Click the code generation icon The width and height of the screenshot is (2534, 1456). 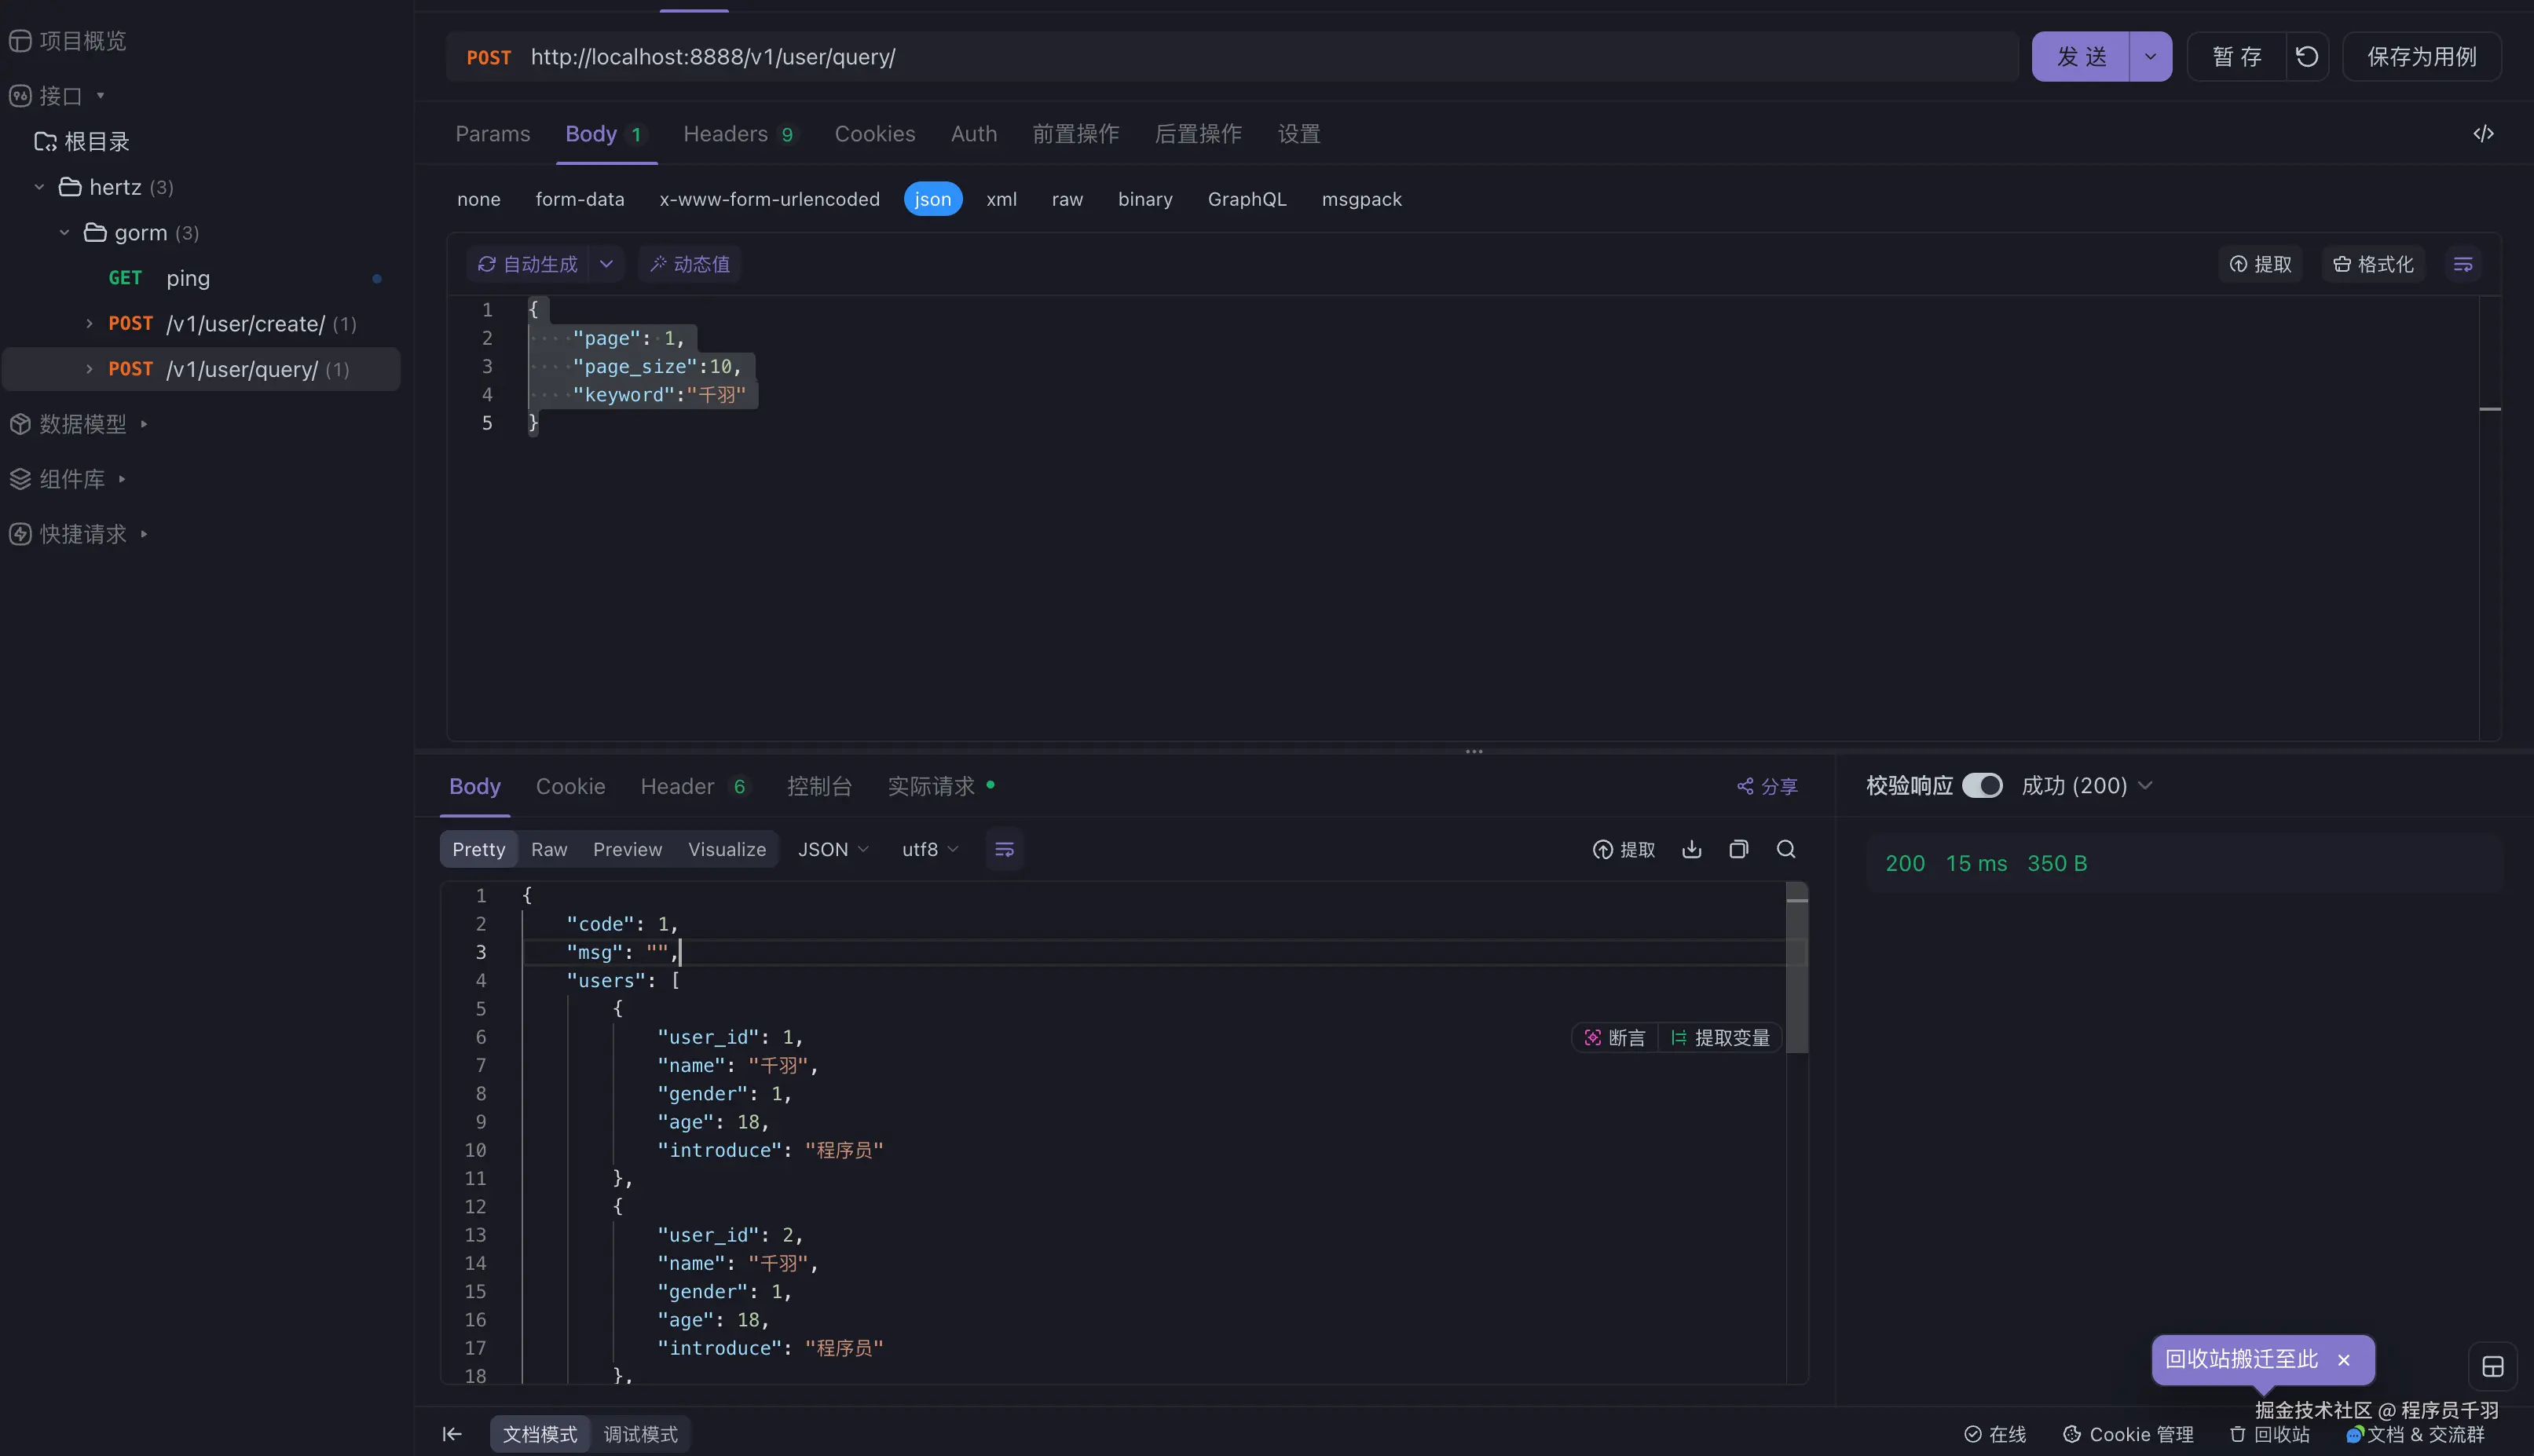tap(2483, 134)
